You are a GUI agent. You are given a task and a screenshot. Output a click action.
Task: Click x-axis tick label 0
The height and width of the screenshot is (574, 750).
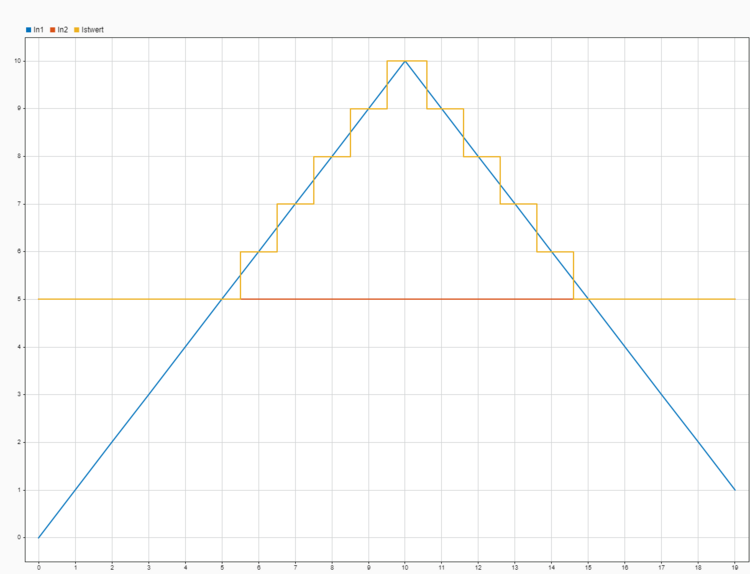point(39,568)
